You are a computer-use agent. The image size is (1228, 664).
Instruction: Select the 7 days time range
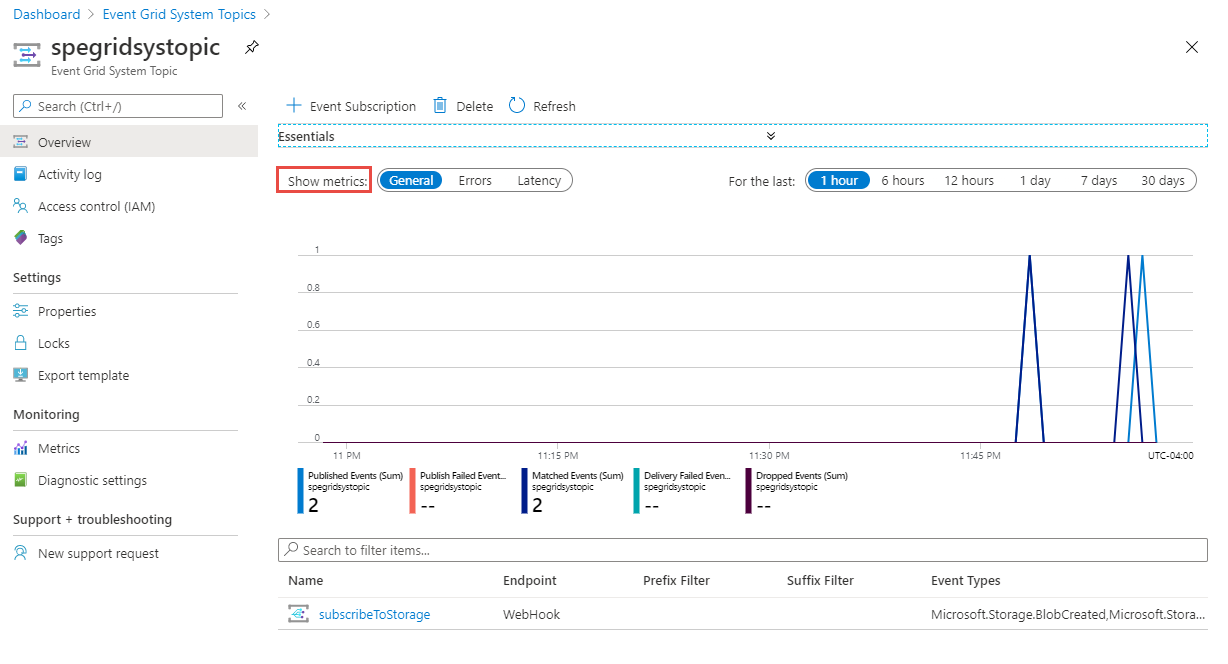pyautogui.click(x=1098, y=180)
